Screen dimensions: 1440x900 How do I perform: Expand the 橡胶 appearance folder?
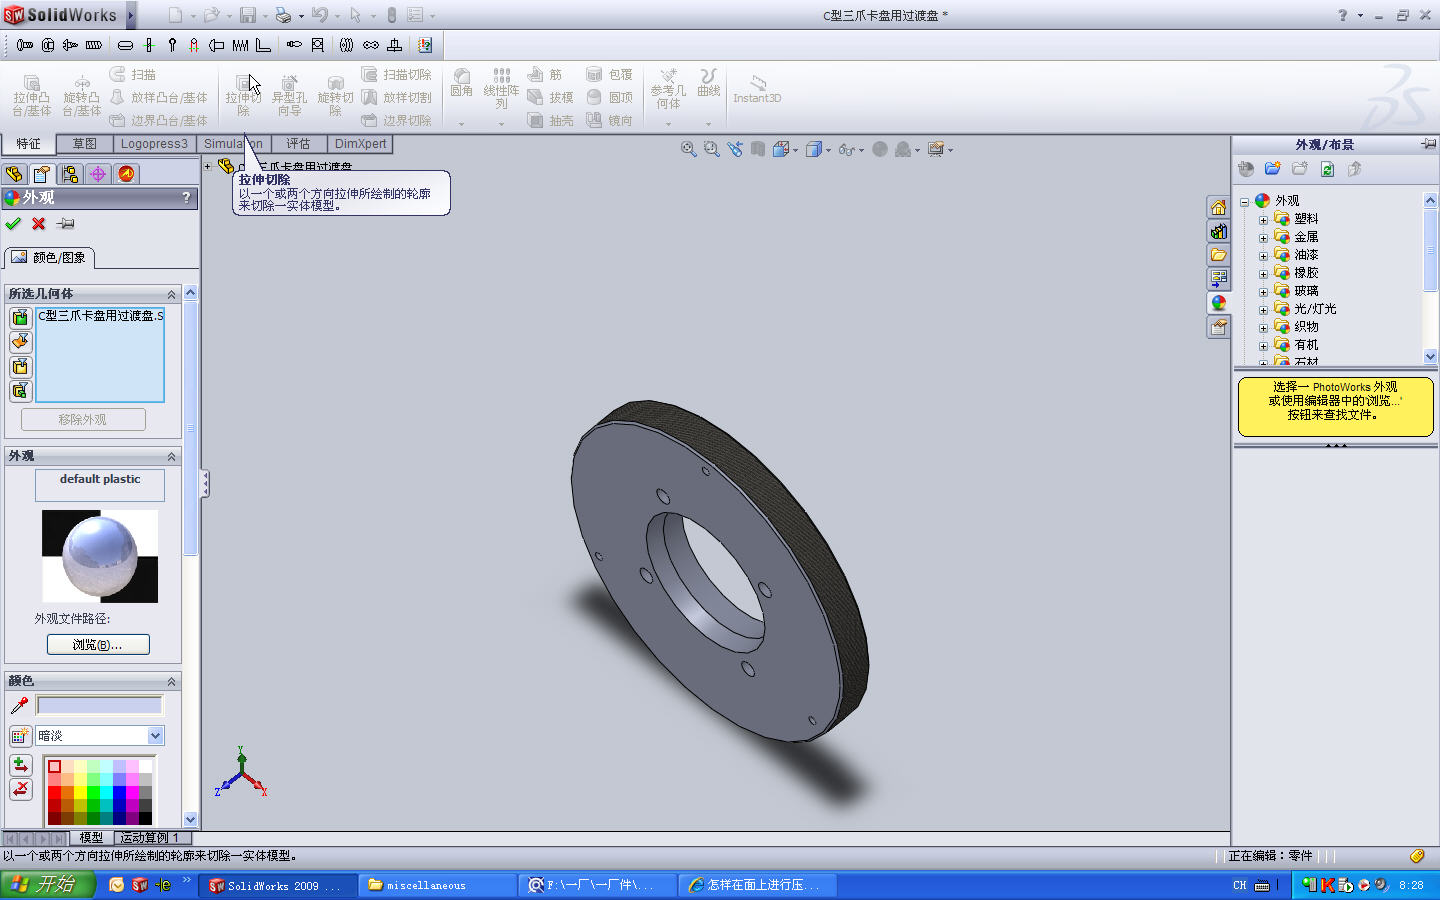(1263, 274)
